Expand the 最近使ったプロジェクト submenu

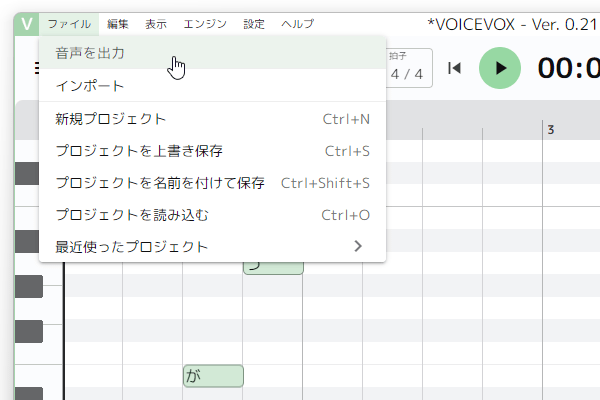[x=212, y=247]
